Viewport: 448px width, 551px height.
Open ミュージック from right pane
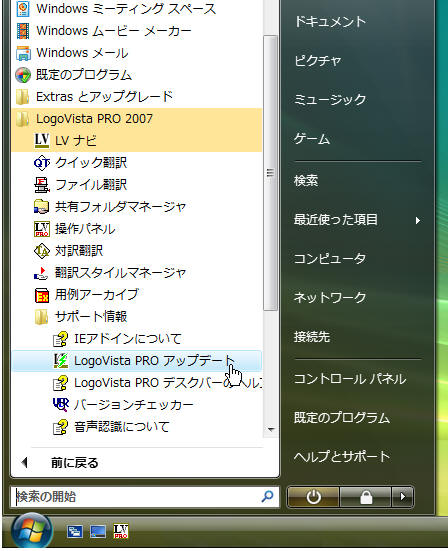pos(330,100)
